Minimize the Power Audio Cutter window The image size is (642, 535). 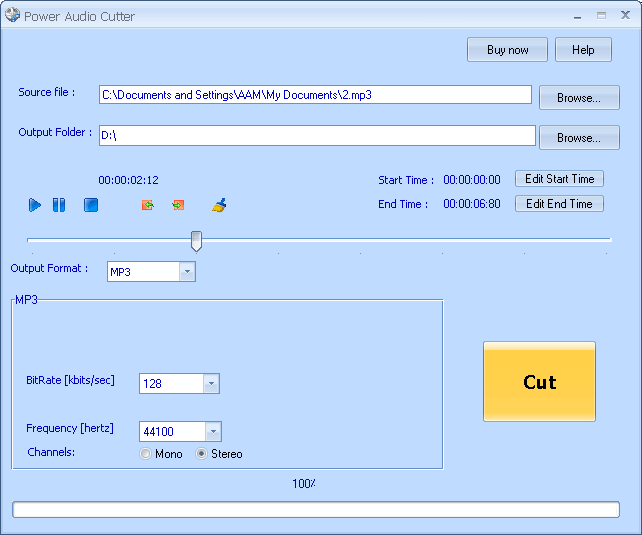[x=577, y=16]
